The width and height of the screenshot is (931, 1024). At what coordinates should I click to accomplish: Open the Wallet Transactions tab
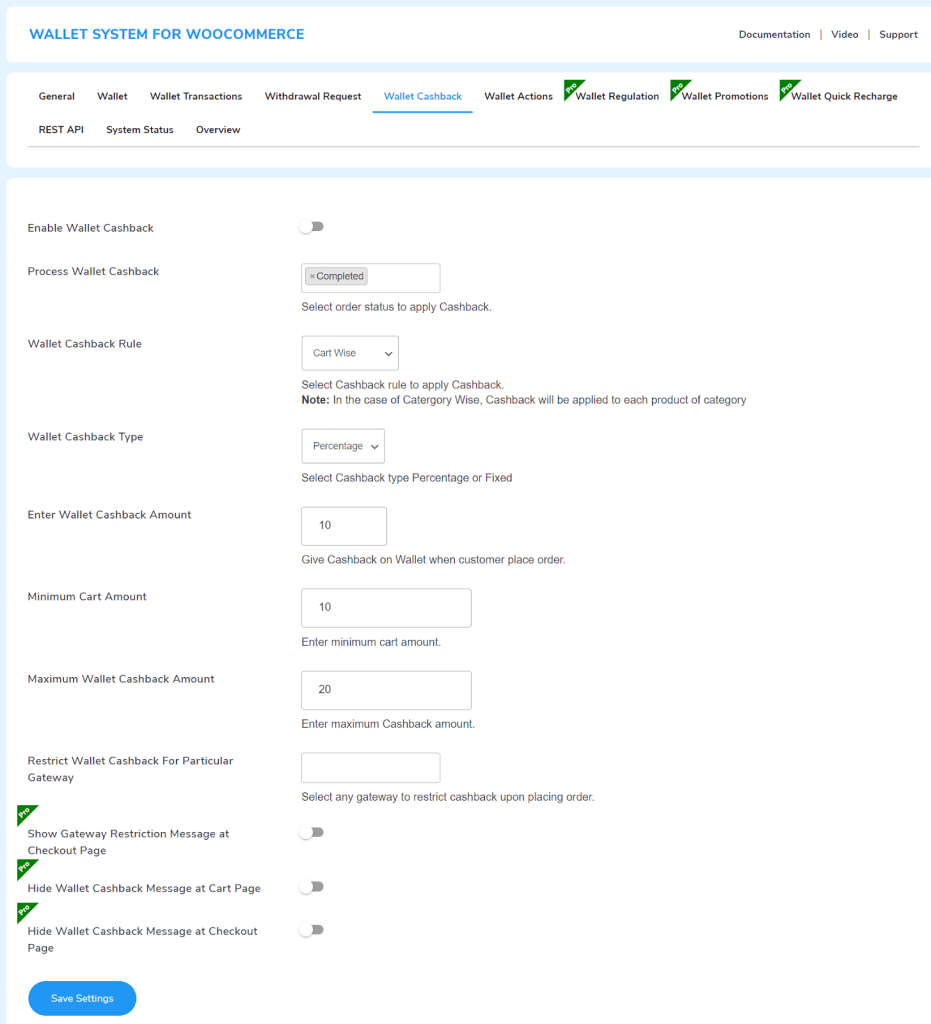click(x=196, y=96)
